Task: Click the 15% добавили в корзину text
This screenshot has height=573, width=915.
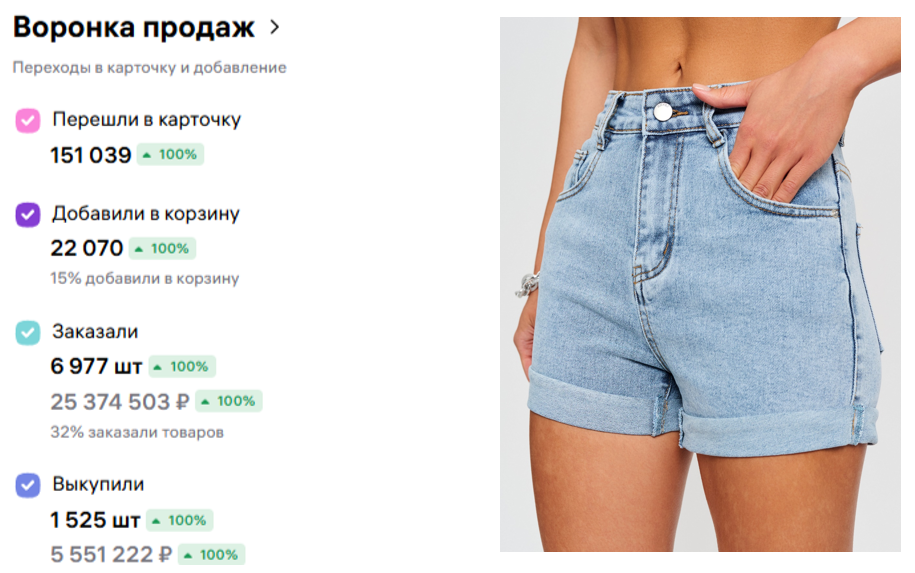Action: point(145,278)
